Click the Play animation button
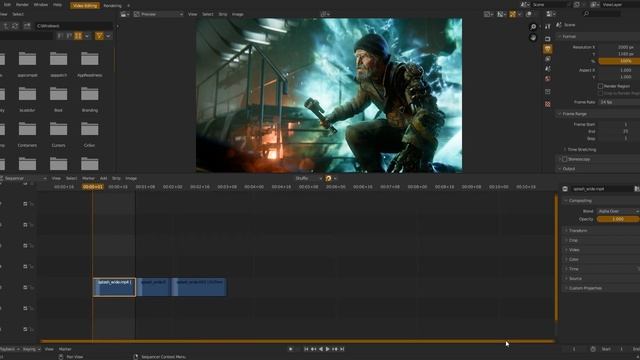This screenshot has height=360, width=640. (327, 349)
